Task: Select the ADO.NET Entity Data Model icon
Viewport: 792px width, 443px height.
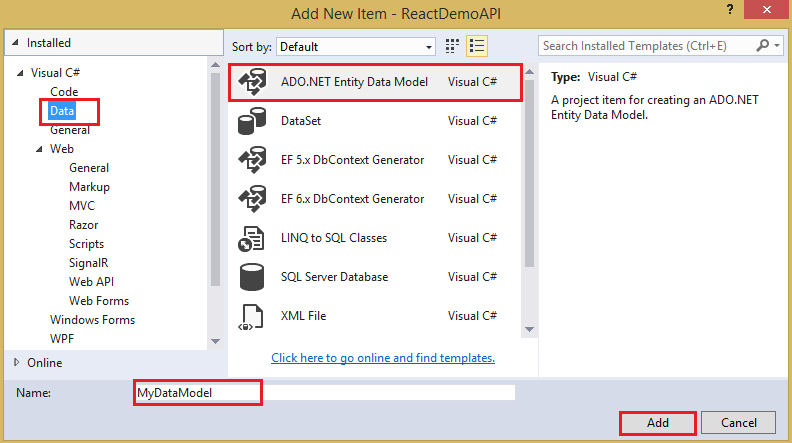Action: click(x=250, y=83)
